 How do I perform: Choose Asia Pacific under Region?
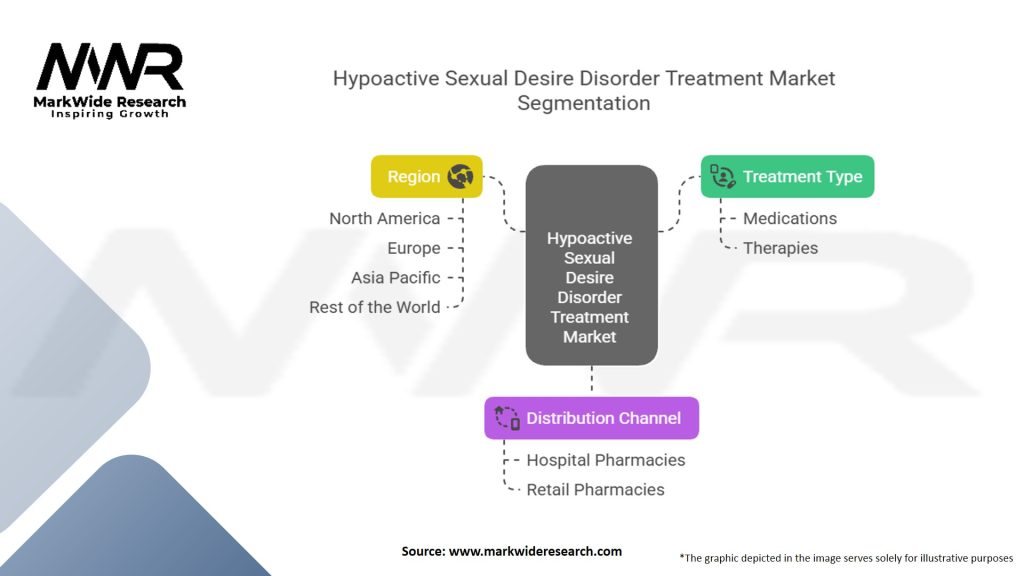[x=395, y=277]
